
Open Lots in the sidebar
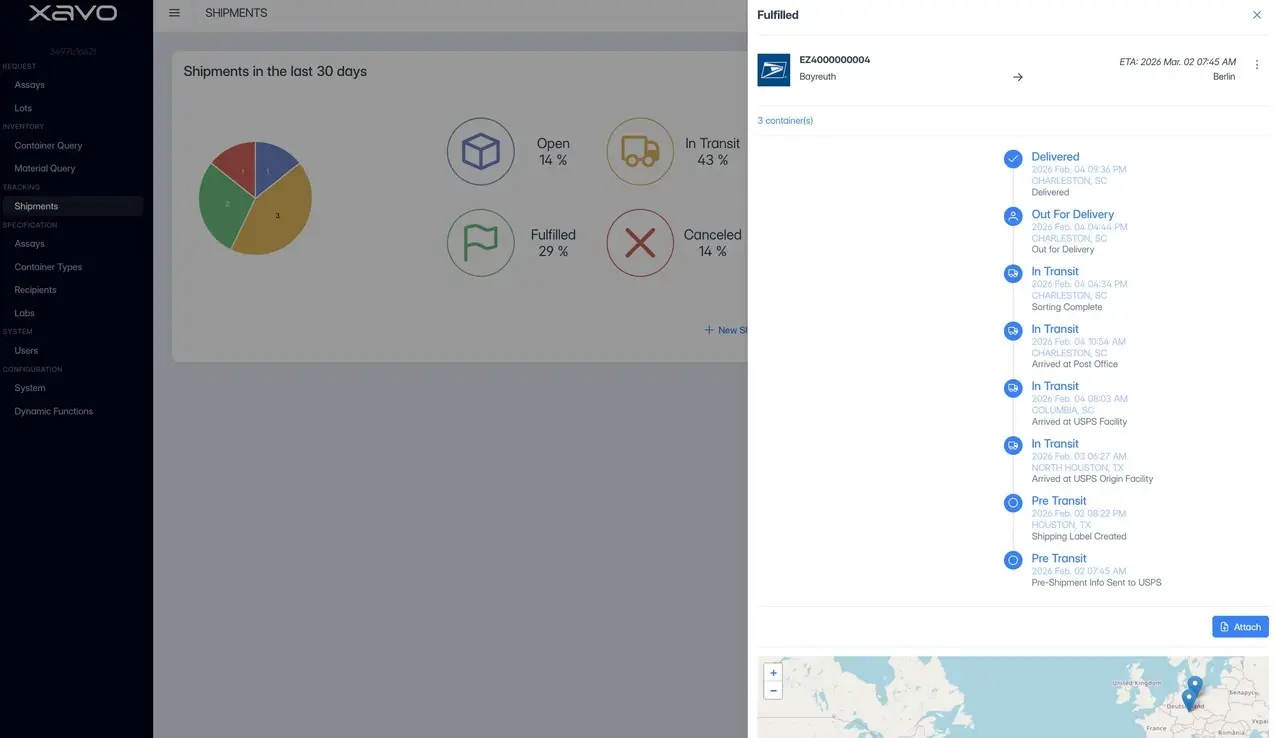[x=23, y=108]
